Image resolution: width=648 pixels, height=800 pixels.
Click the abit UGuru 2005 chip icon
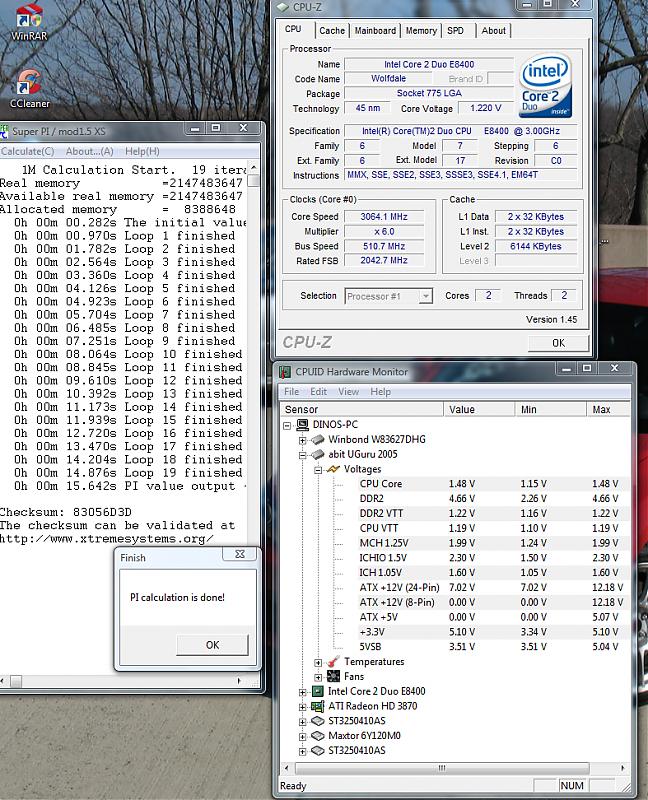(x=318, y=454)
